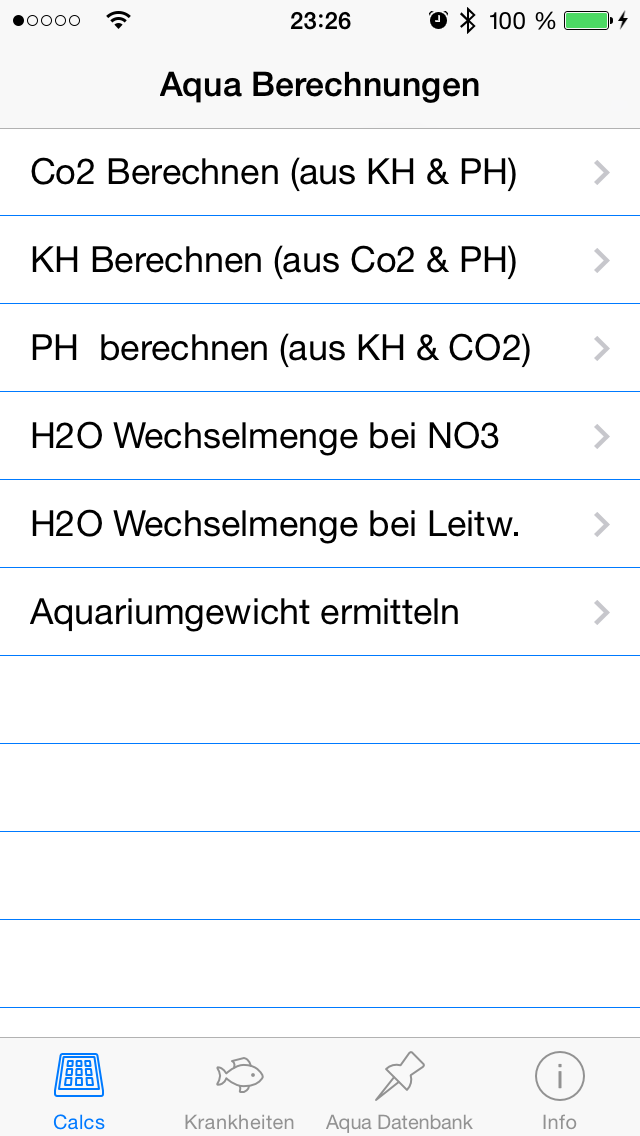
Task: Select PH berechnen (aus KH & CO2)
Action: (x=320, y=348)
